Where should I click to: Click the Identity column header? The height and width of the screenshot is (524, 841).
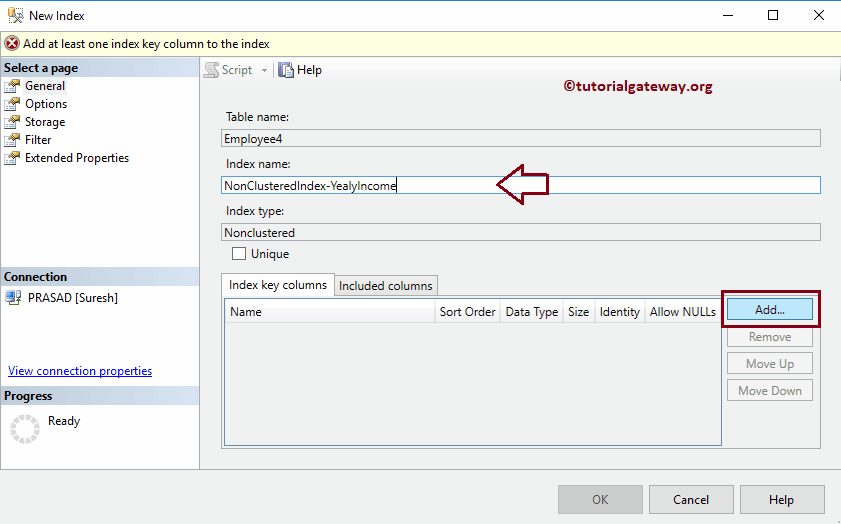point(619,312)
